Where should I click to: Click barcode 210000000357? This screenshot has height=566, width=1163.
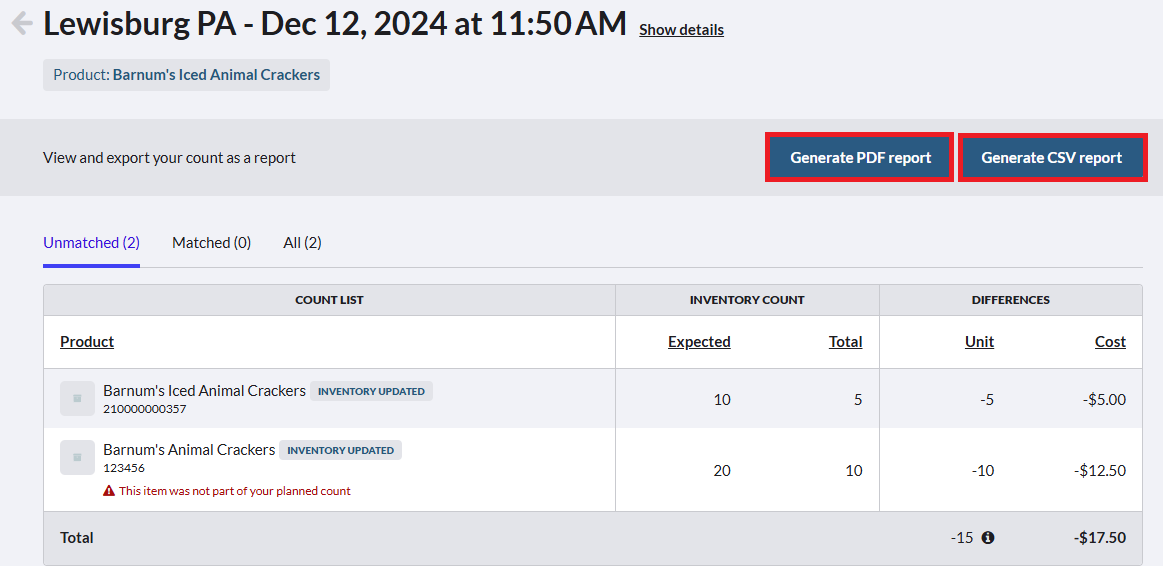145,409
